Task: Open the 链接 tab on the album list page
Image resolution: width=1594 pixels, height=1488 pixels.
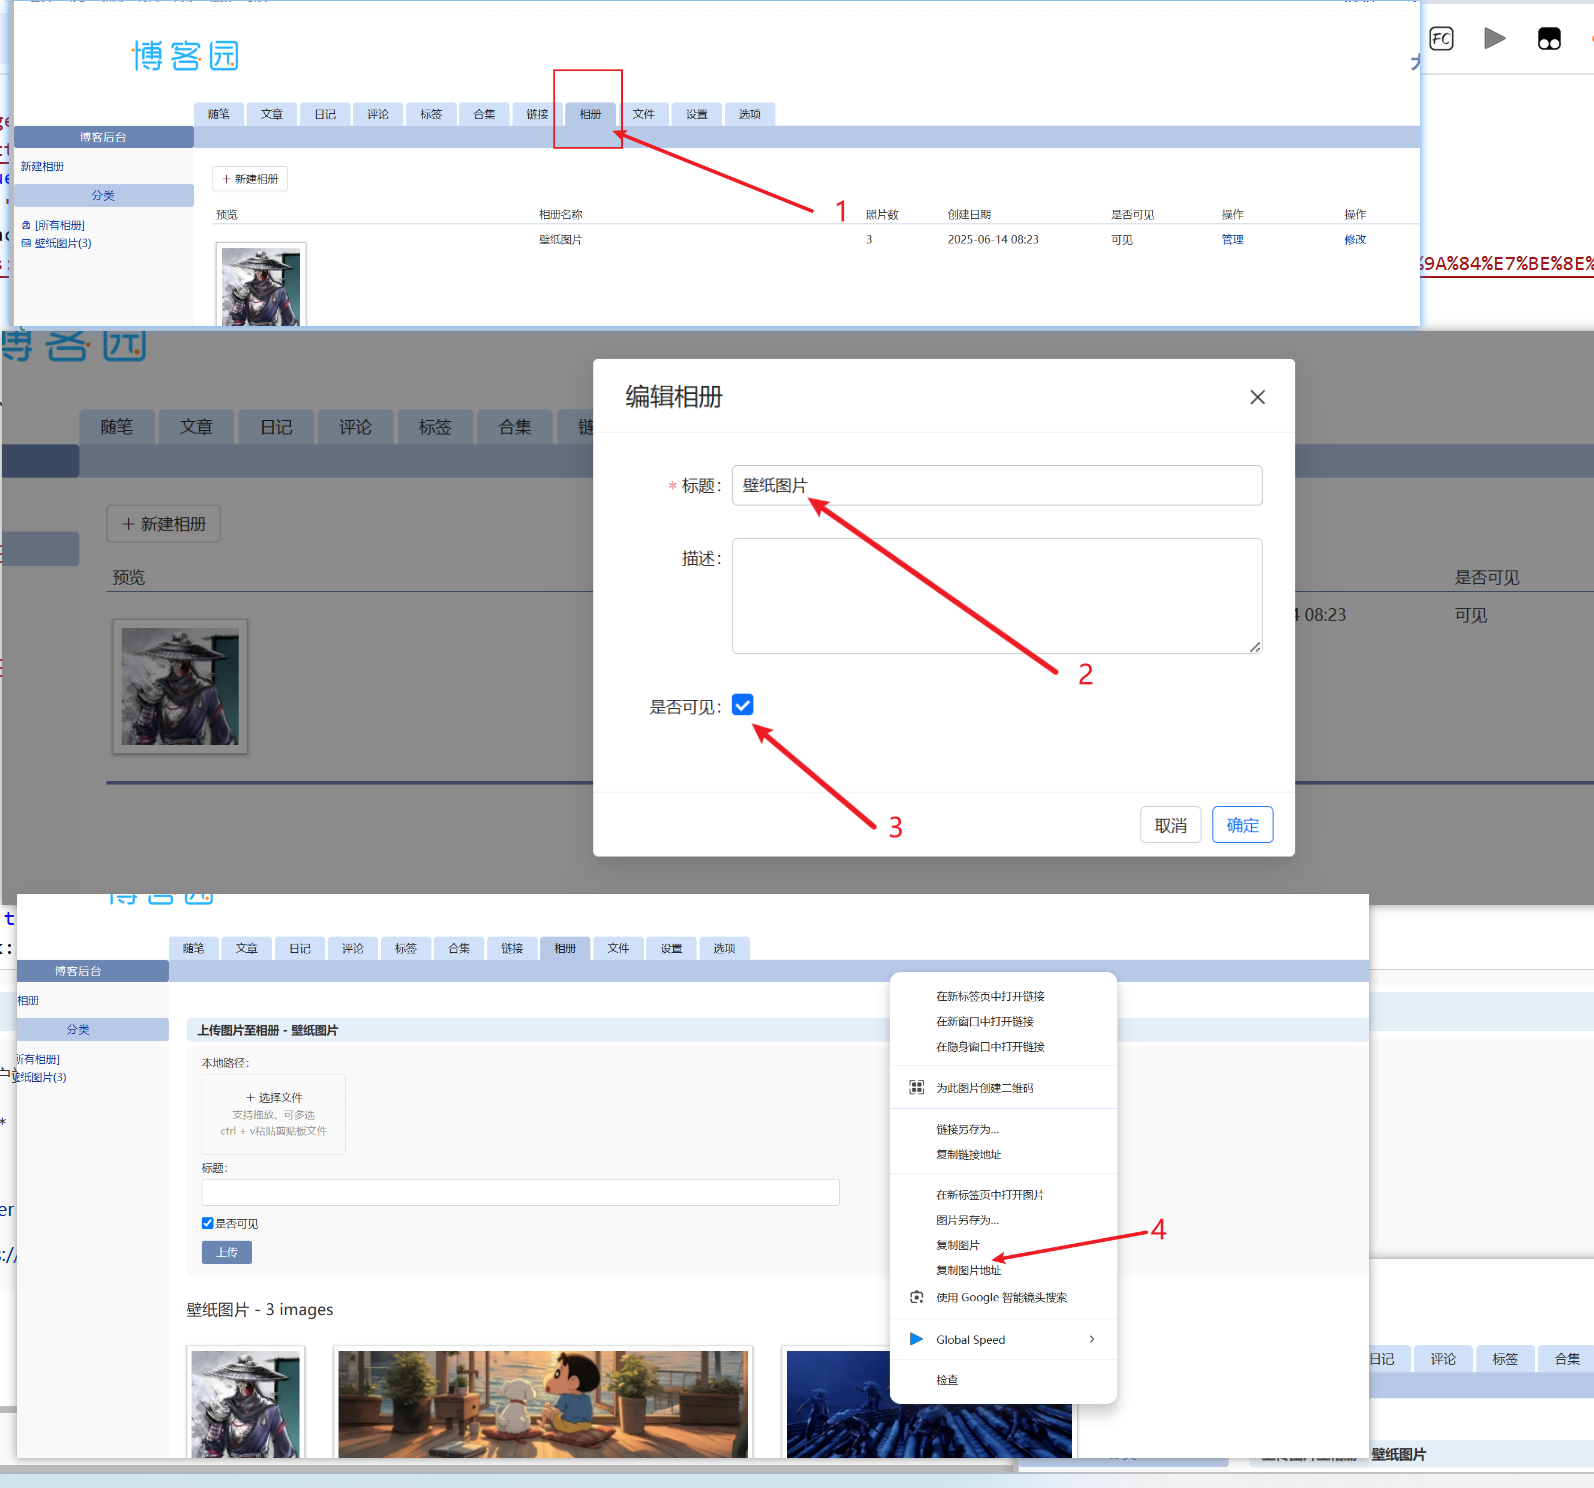Action: click(537, 114)
